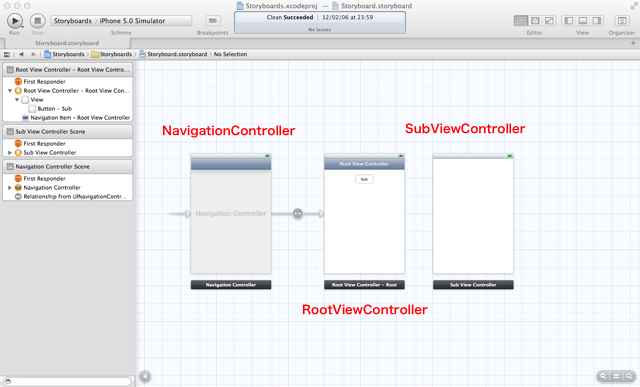Image resolution: width=640 pixels, height=387 pixels.
Task: Zoom in the storyboard canvas
Action: [x=629, y=376]
